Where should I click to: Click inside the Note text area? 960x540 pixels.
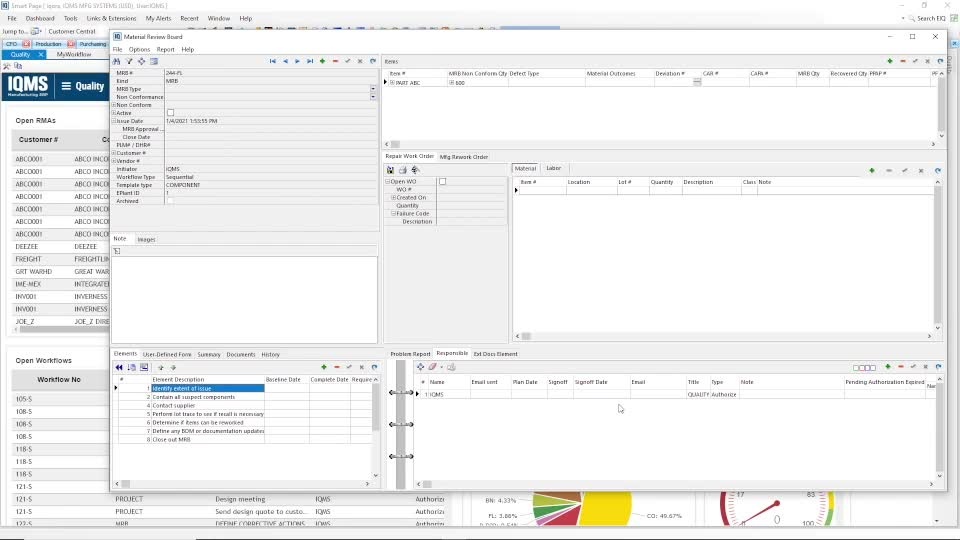click(244, 299)
